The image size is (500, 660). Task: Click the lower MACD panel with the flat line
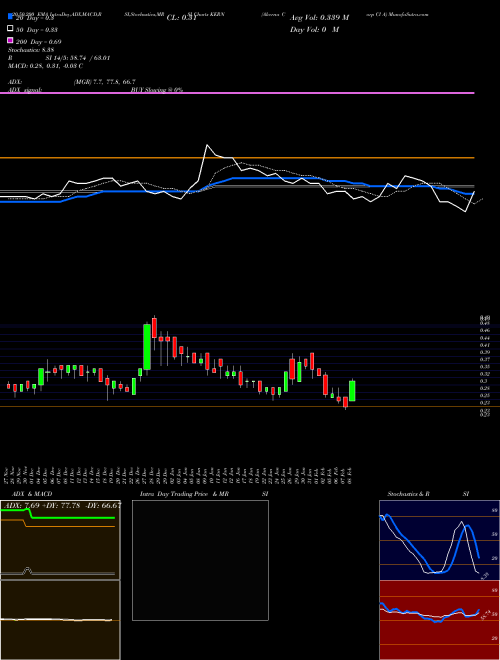pos(60,620)
